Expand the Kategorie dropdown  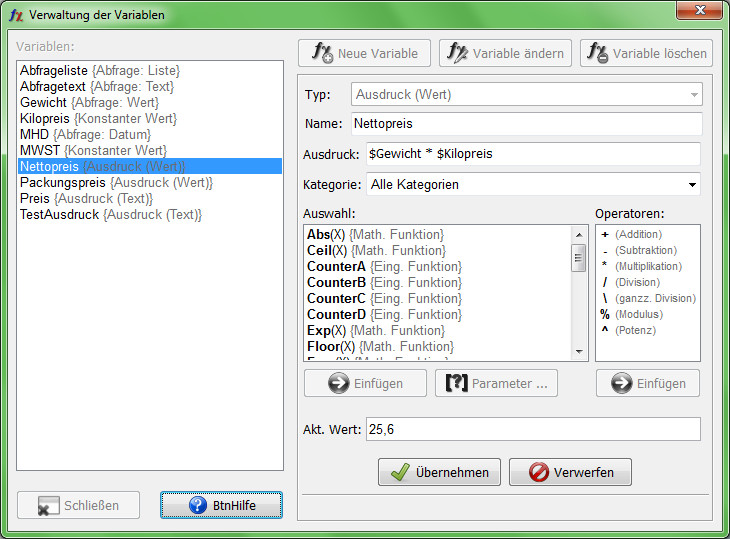click(x=692, y=185)
